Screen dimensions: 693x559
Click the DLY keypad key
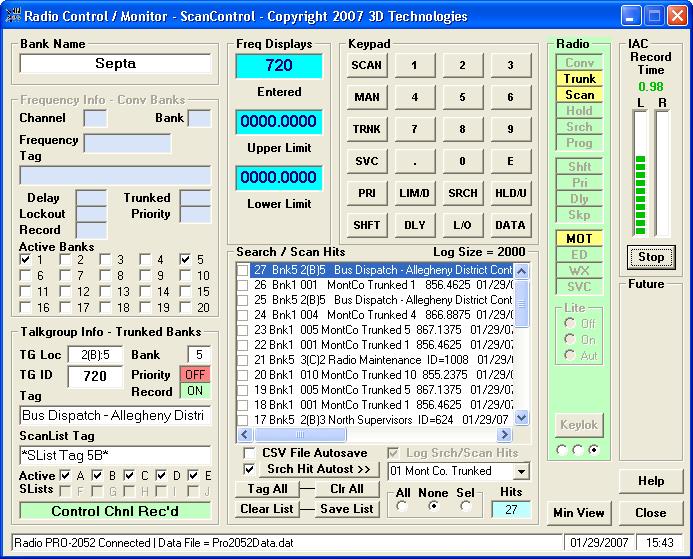click(x=415, y=225)
